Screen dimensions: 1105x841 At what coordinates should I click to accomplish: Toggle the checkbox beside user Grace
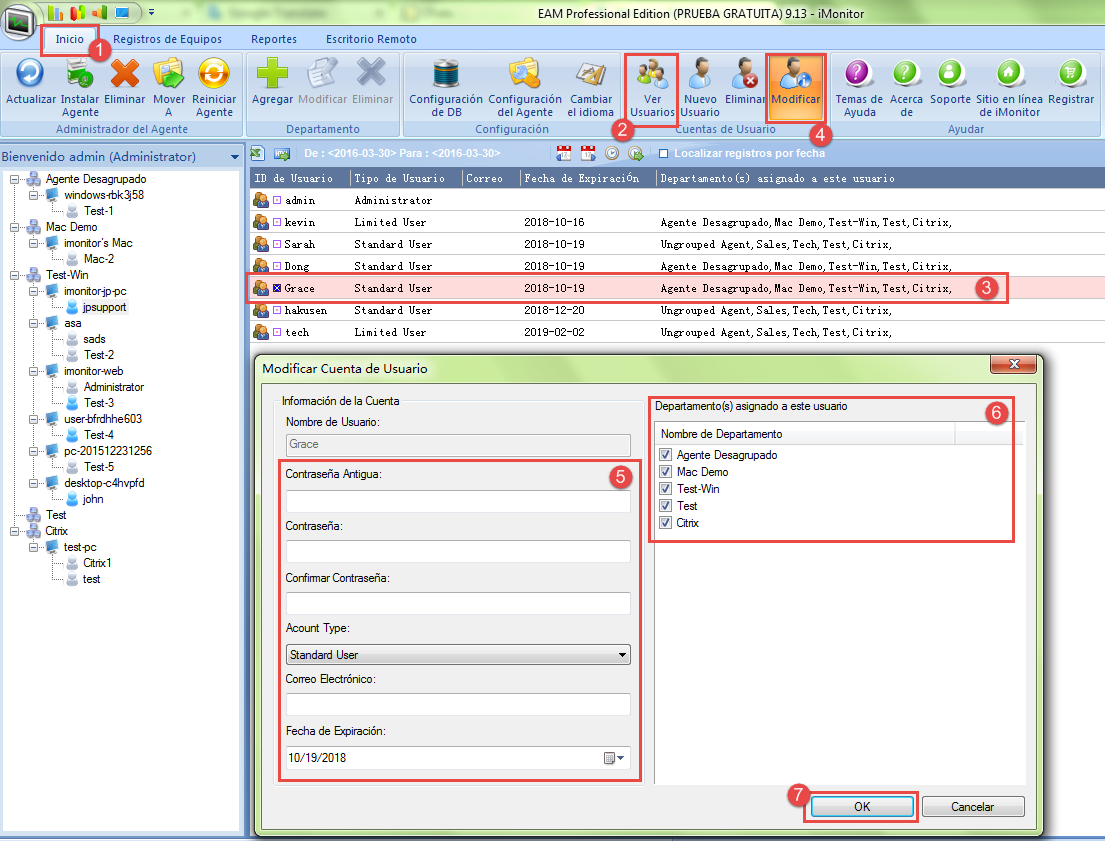(277, 288)
